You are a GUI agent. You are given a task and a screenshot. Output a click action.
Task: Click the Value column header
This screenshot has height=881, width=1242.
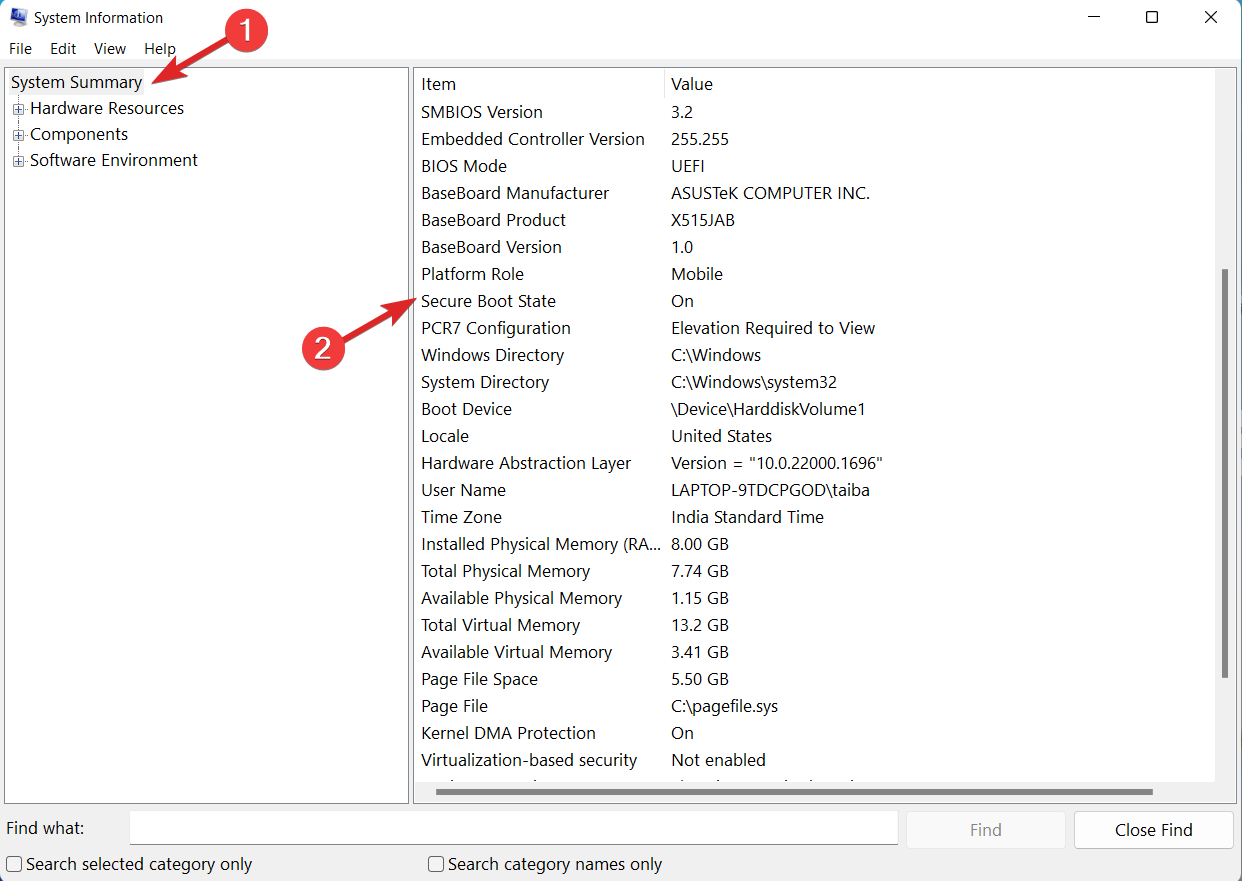tap(939, 84)
